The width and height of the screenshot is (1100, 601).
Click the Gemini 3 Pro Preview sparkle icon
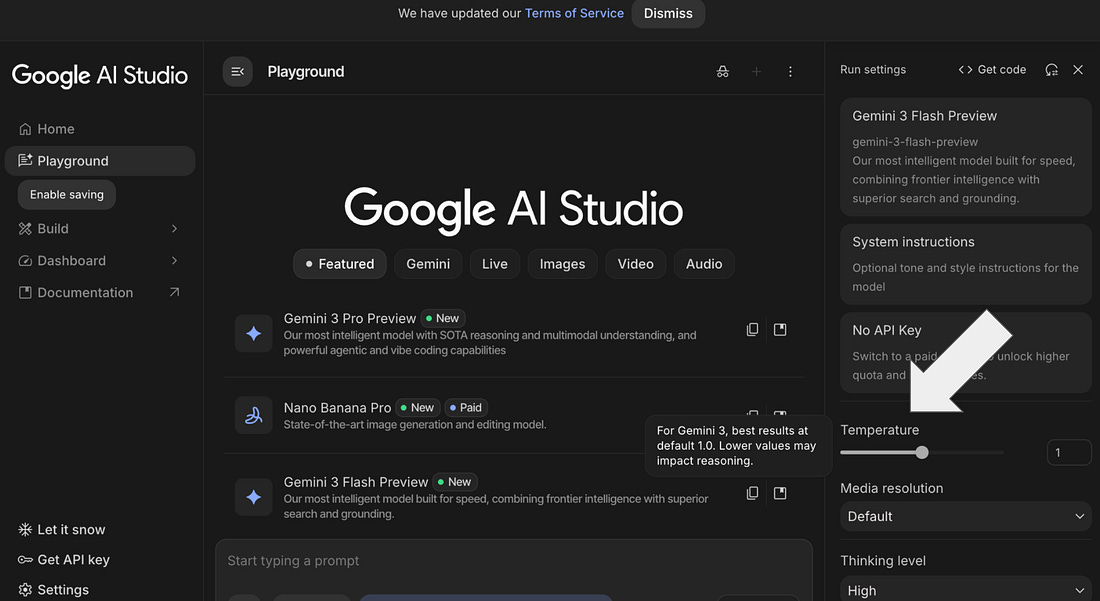[x=254, y=333]
